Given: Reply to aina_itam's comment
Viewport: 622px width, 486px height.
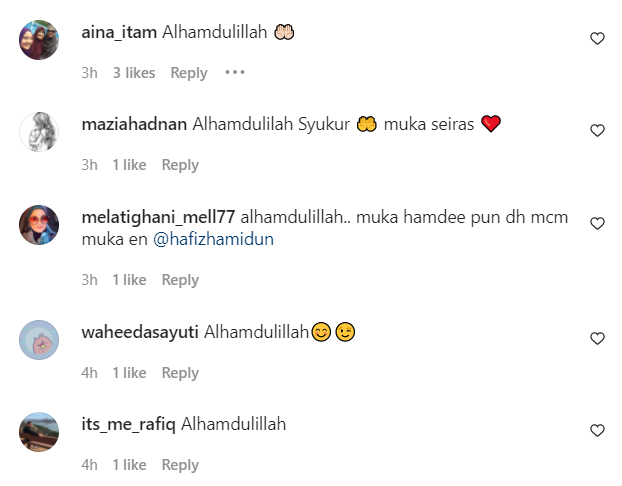Looking at the screenshot, I should click(189, 73).
